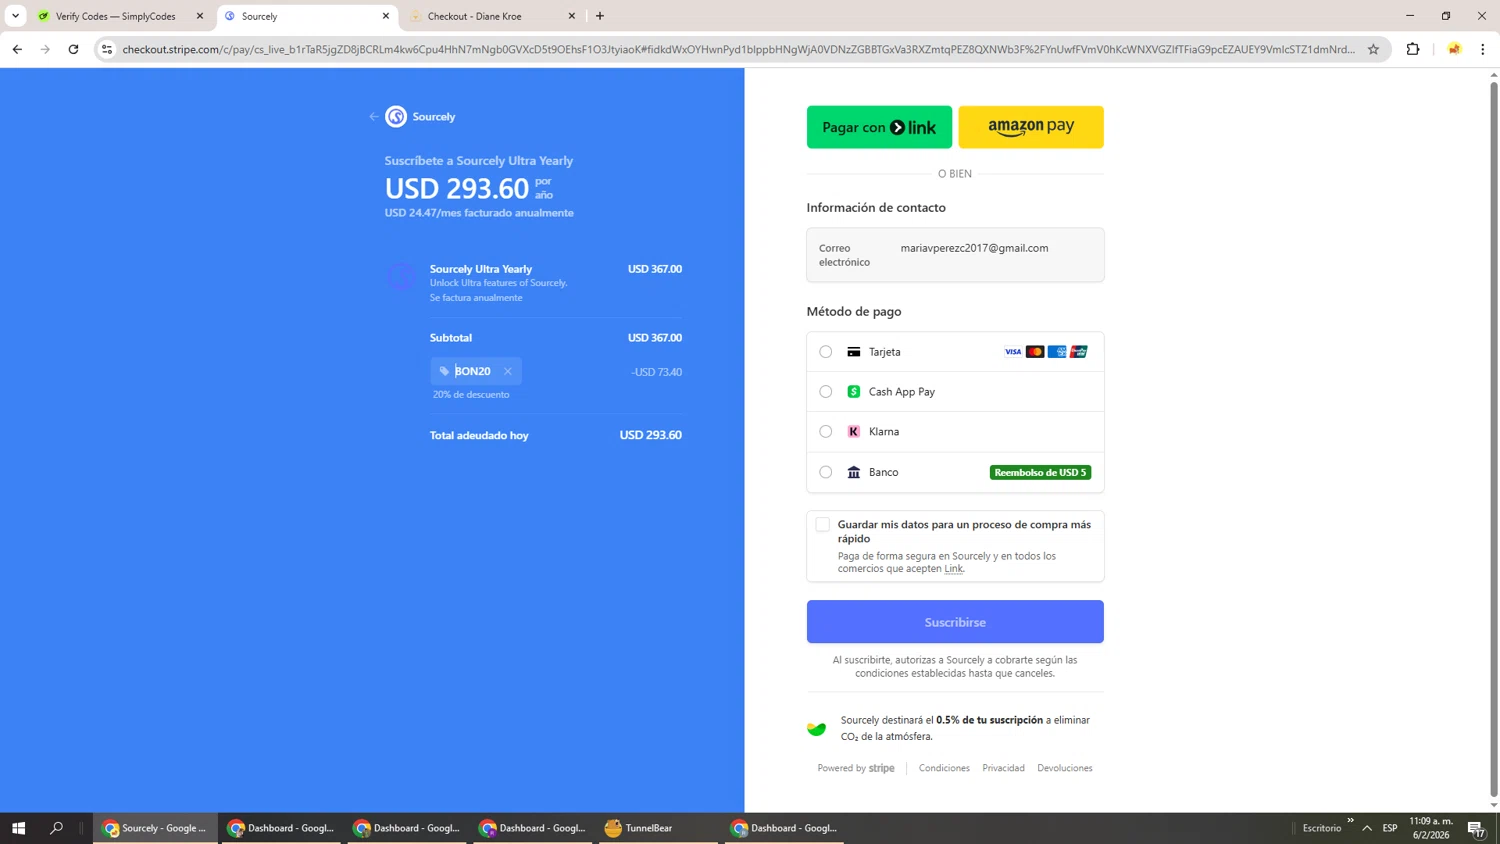Check Guardar mis datos checkbox
The width and height of the screenshot is (1500, 844).
(822, 525)
